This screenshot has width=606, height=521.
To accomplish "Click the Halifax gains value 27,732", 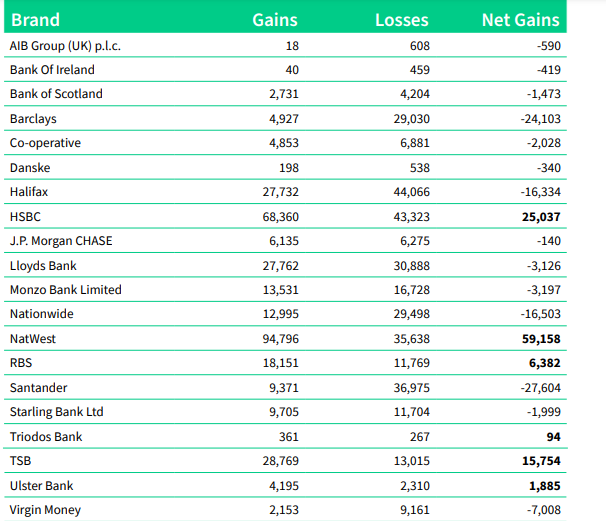I will [277, 192].
